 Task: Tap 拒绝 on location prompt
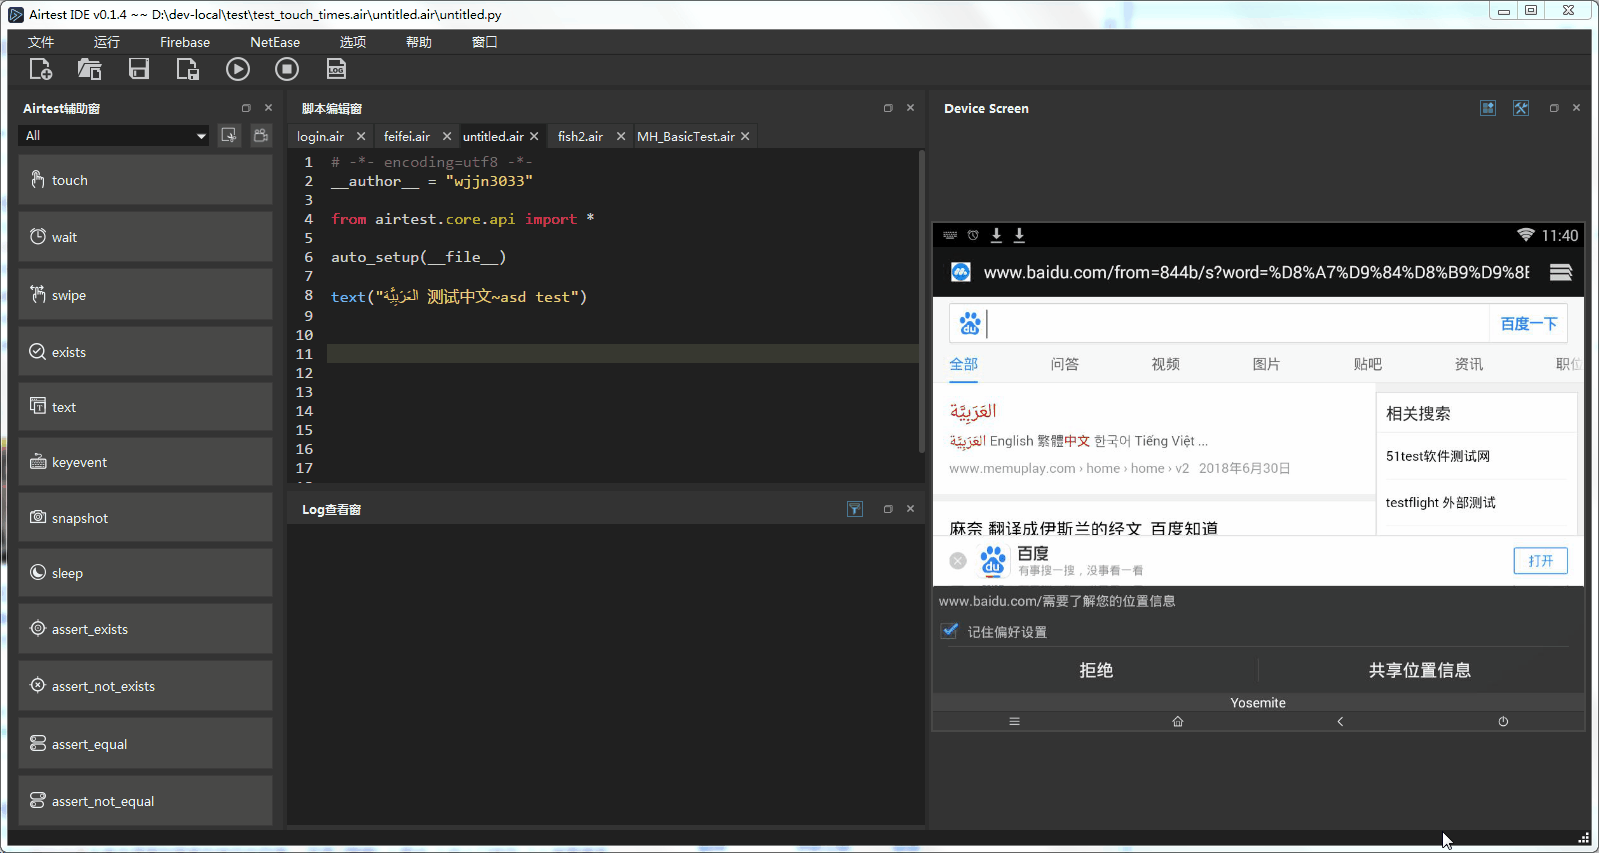click(x=1096, y=670)
